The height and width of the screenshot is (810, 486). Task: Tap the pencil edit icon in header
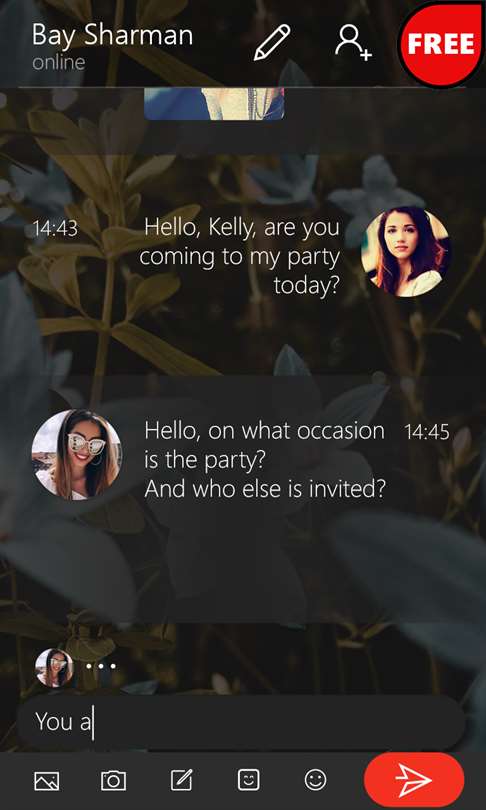point(272,42)
